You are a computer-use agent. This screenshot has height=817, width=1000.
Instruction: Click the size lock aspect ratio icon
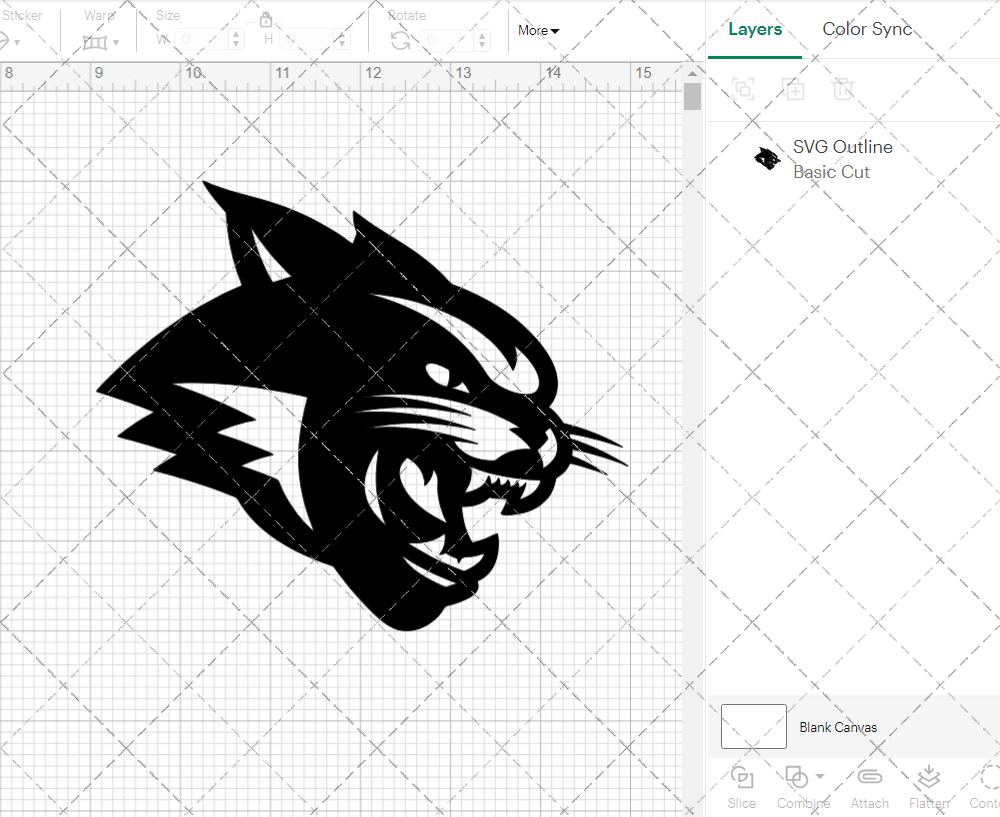(266, 19)
